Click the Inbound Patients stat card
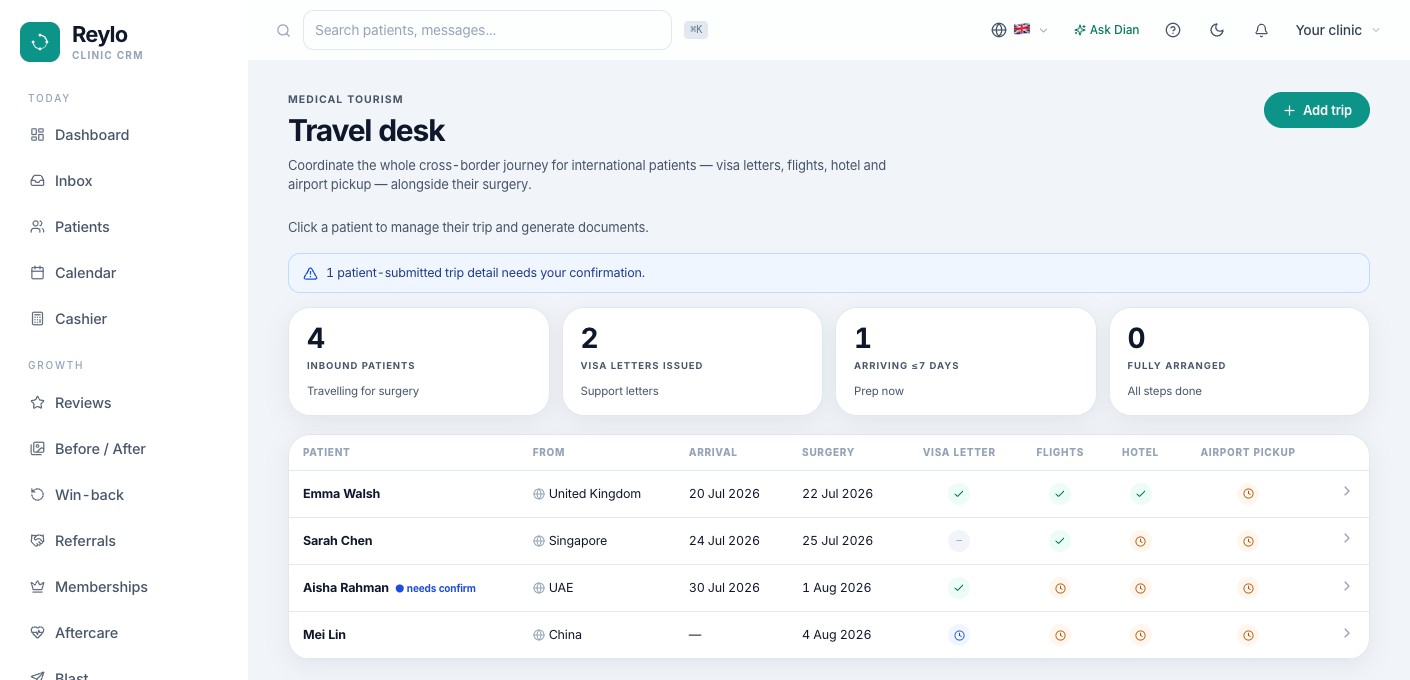Image resolution: width=1410 pixels, height=680 pixels. 418,361
